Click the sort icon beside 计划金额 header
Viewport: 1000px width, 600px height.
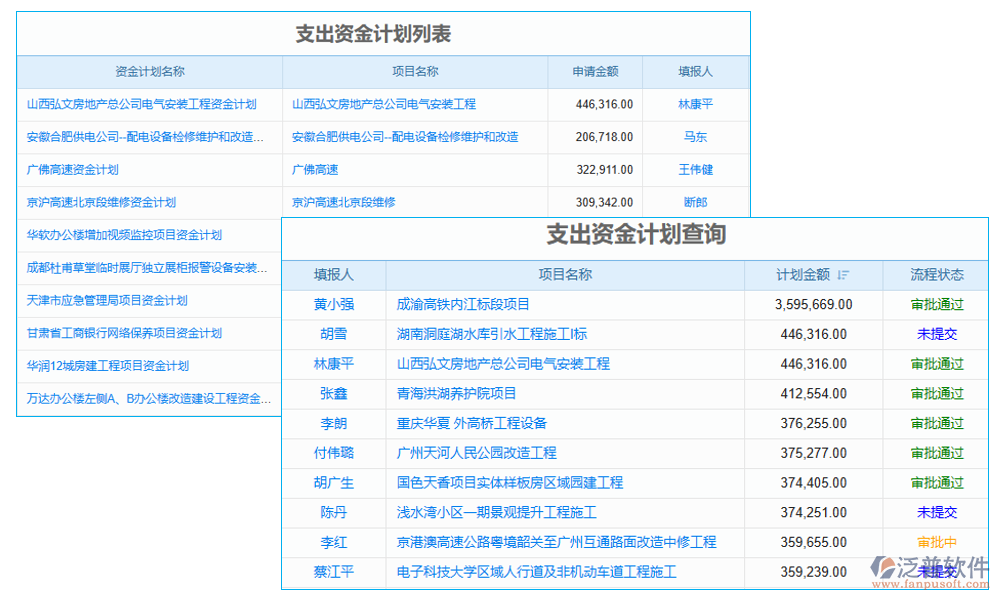pyautogui.click(x=843, y=275)
